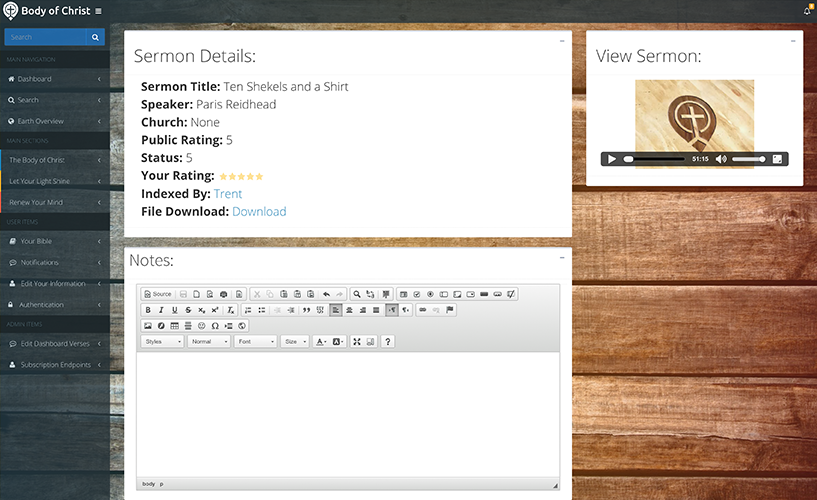
Task: Click the Link icon in editor toolbar
Action: click(423, 310)
